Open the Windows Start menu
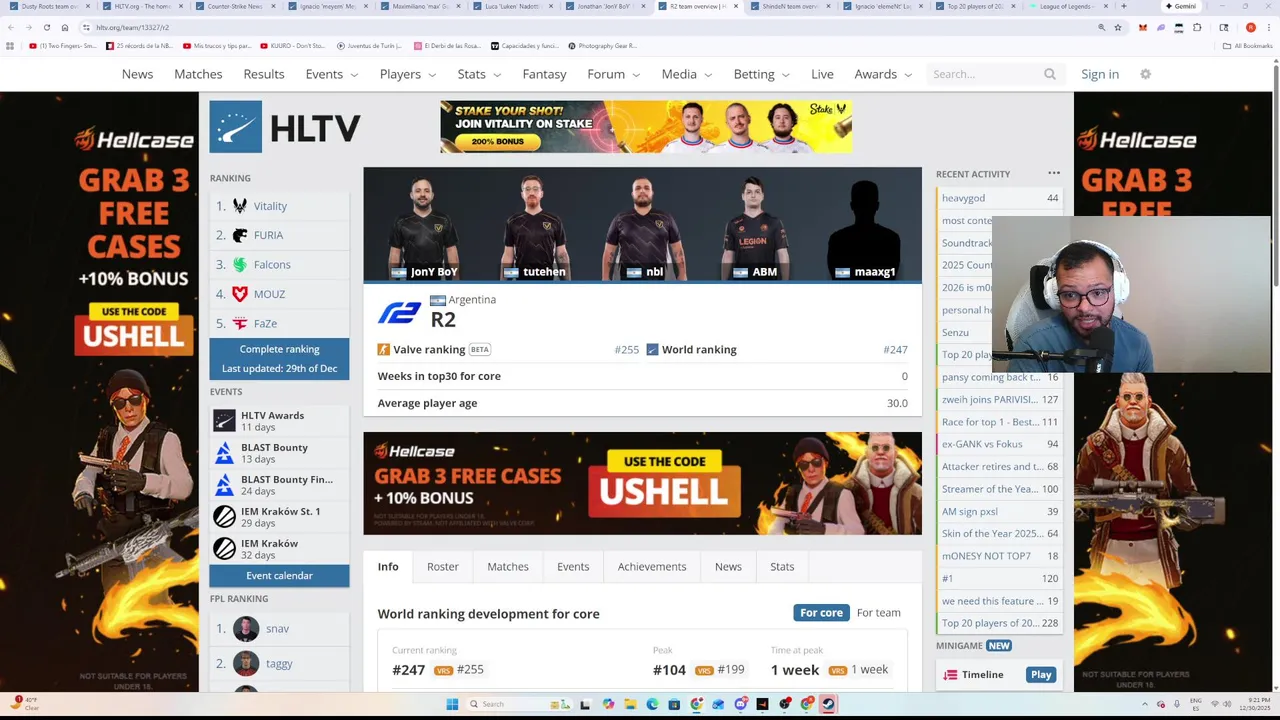The height and width of the screenshot is (720, 1280). tap(452, 704)
